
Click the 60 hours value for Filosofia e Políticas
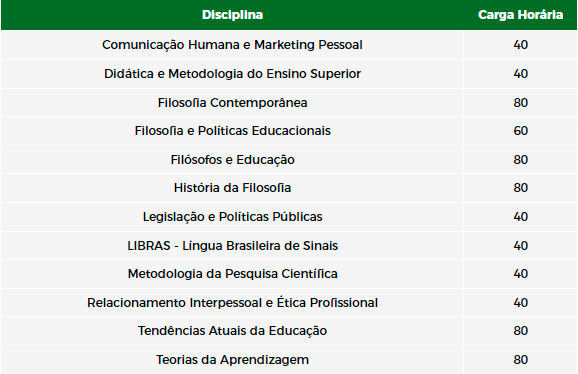[x=520, y=131]
